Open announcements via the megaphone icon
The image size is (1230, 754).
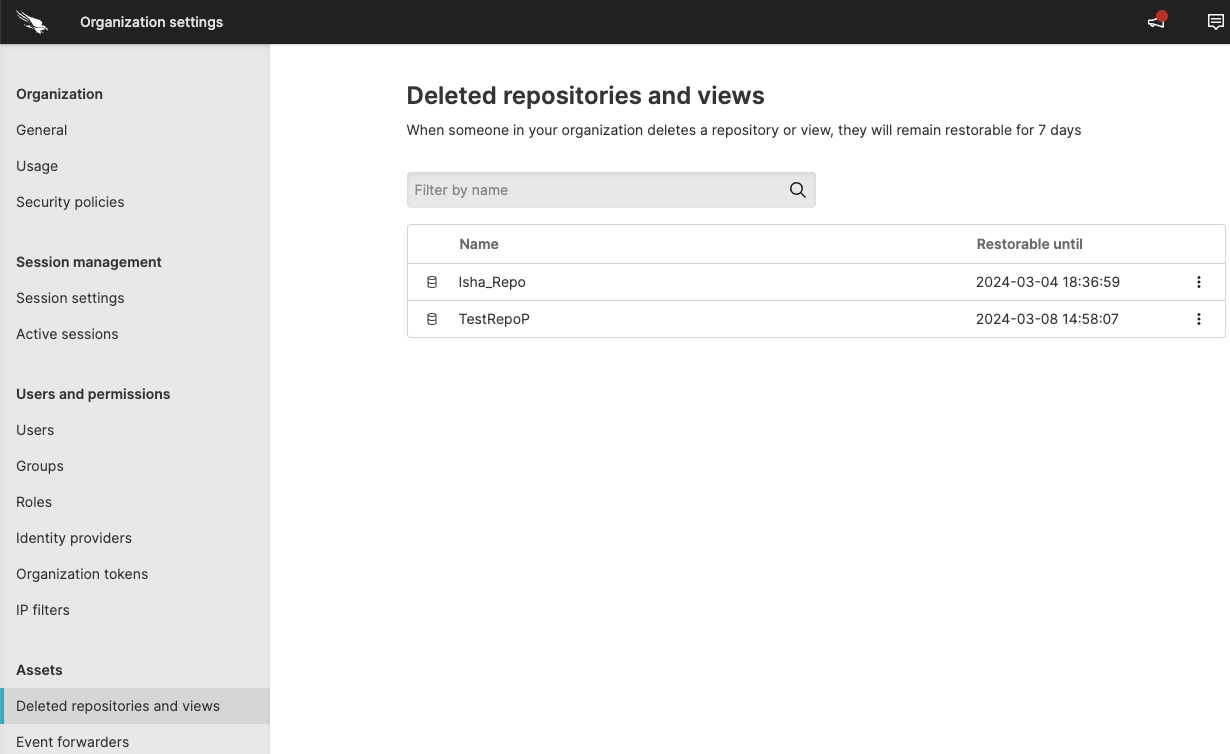pos(1156,21)
